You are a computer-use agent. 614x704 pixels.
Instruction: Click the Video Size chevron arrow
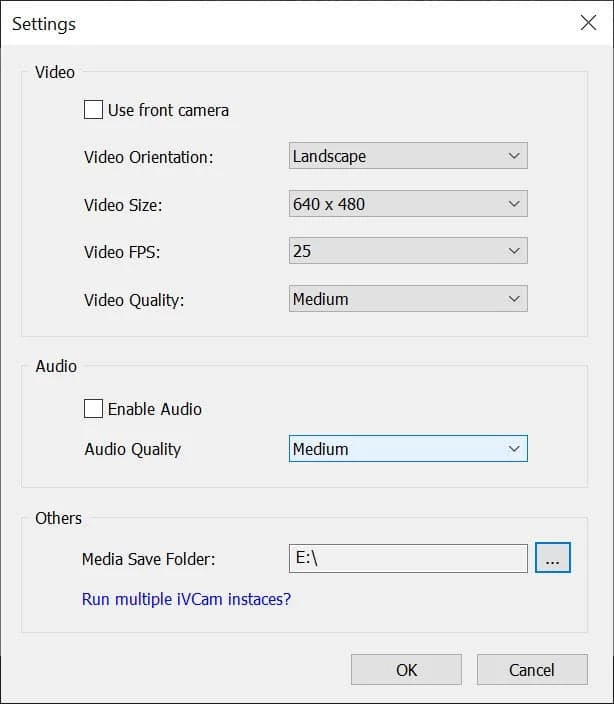pyautogui.click(x=514, y=204)
